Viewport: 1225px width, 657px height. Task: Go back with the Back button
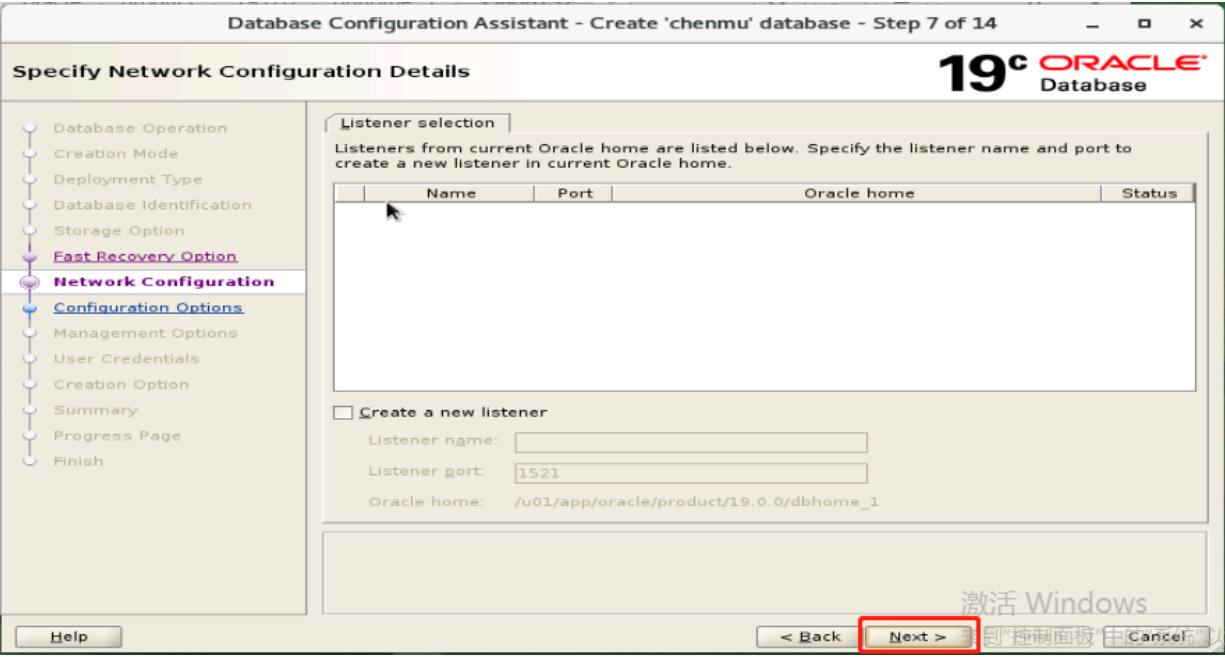click(810, 636)
